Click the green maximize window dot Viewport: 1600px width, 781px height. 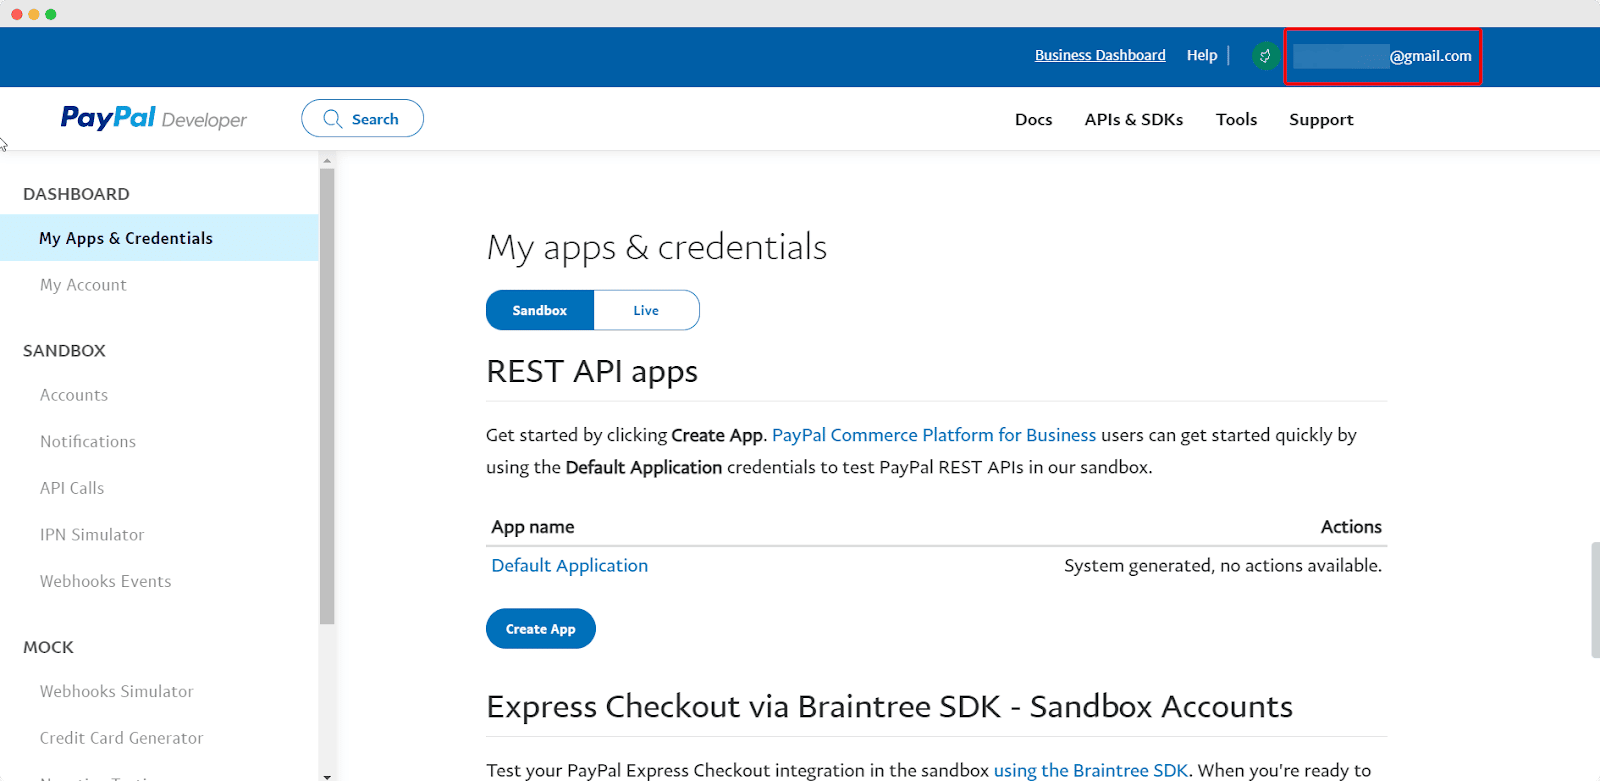tap(50, 14)
